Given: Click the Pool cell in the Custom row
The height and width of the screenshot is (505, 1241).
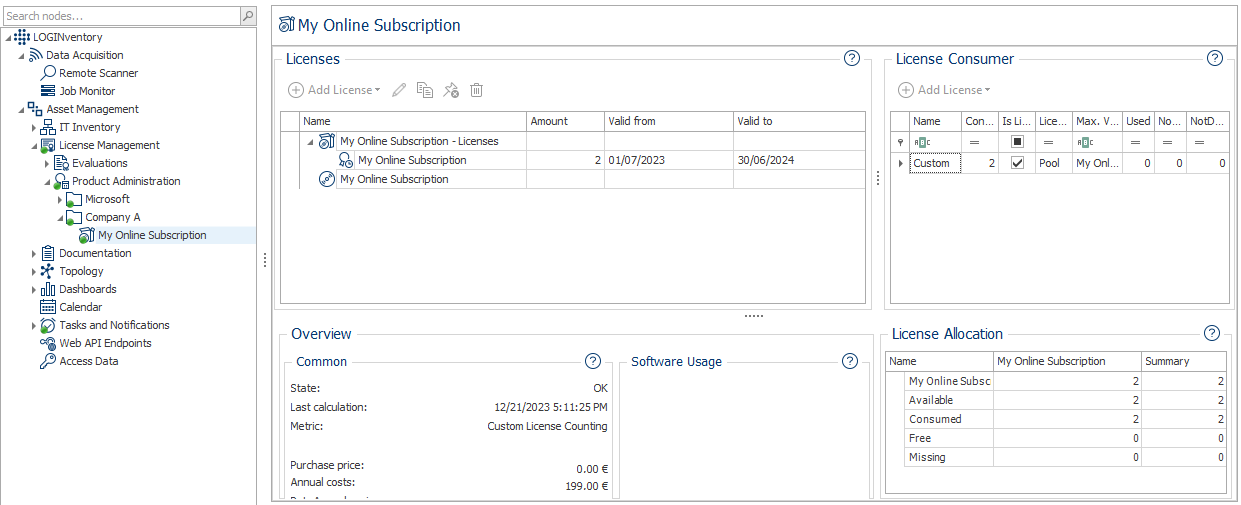Looking at the screenshot, I should point(1054,163).
